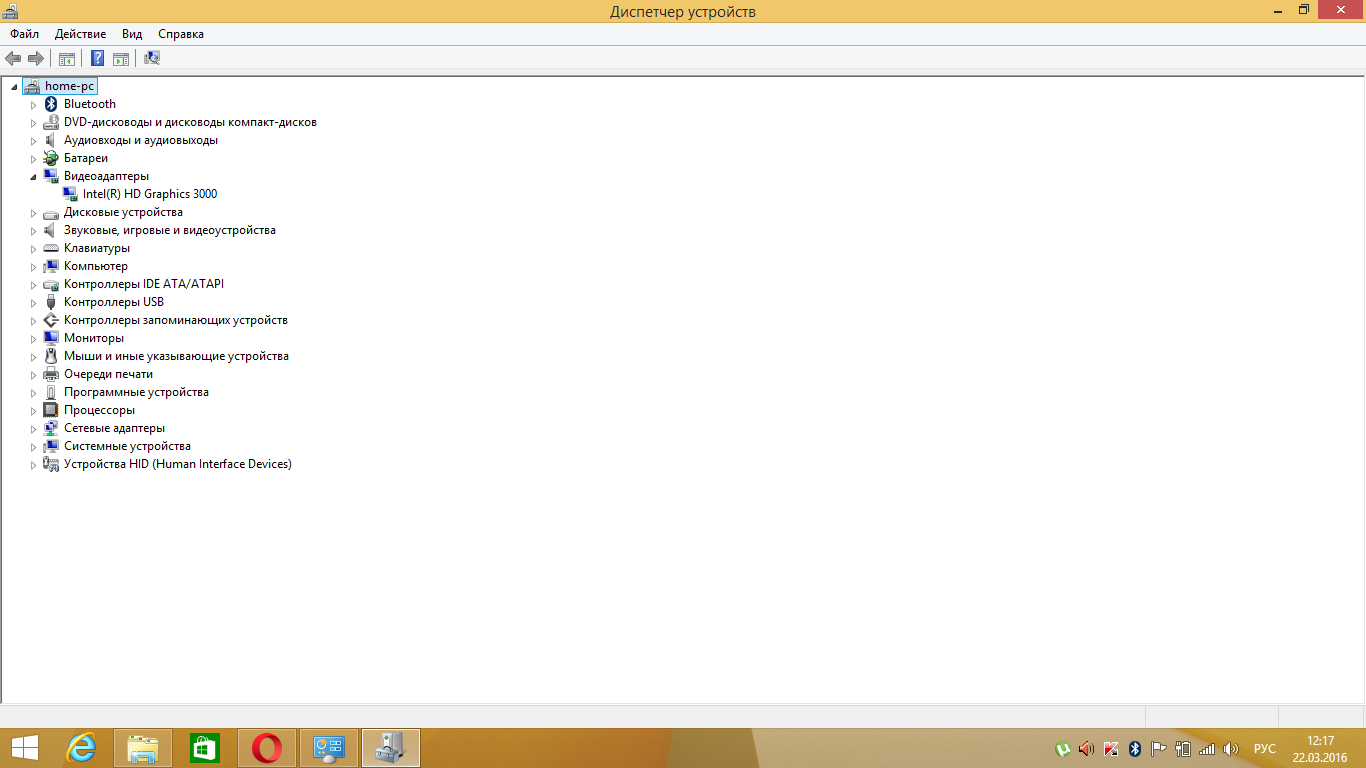Click the Контроллеры запоминающих устройств category icon
1366x768 pixels.
click(x=51, y=320)
